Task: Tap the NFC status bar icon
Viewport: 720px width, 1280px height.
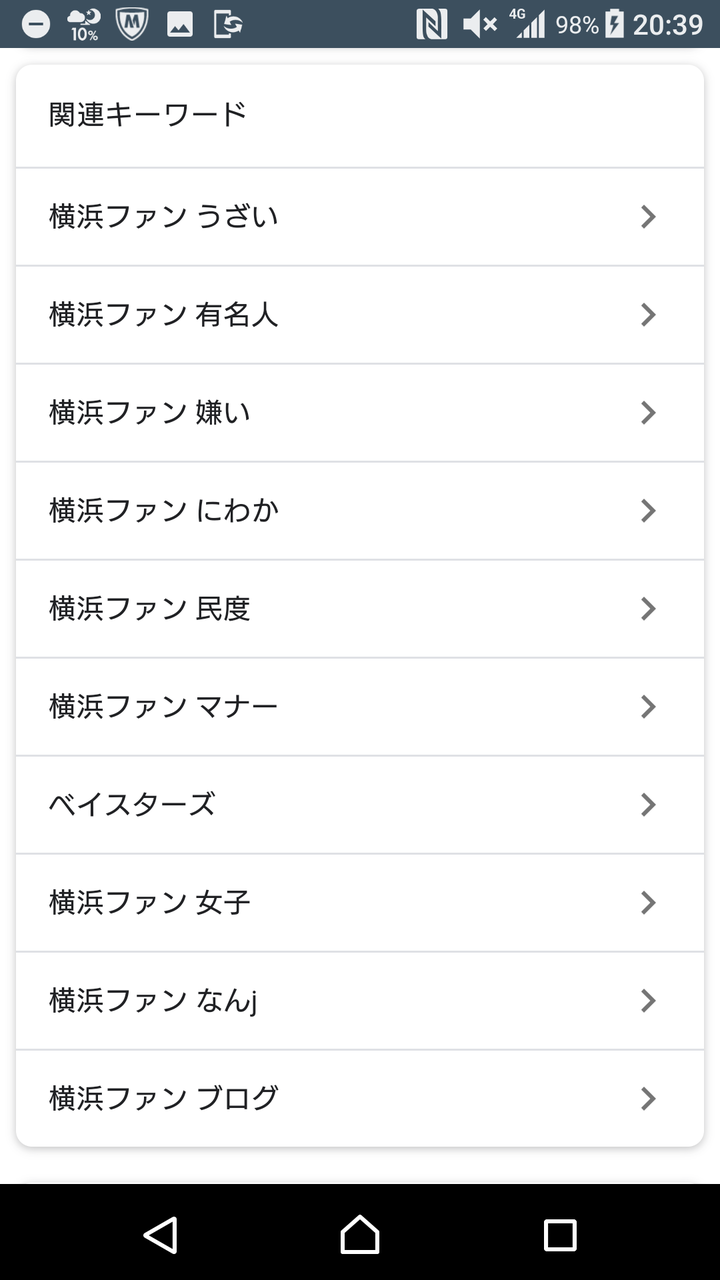Action: [431, 24]
